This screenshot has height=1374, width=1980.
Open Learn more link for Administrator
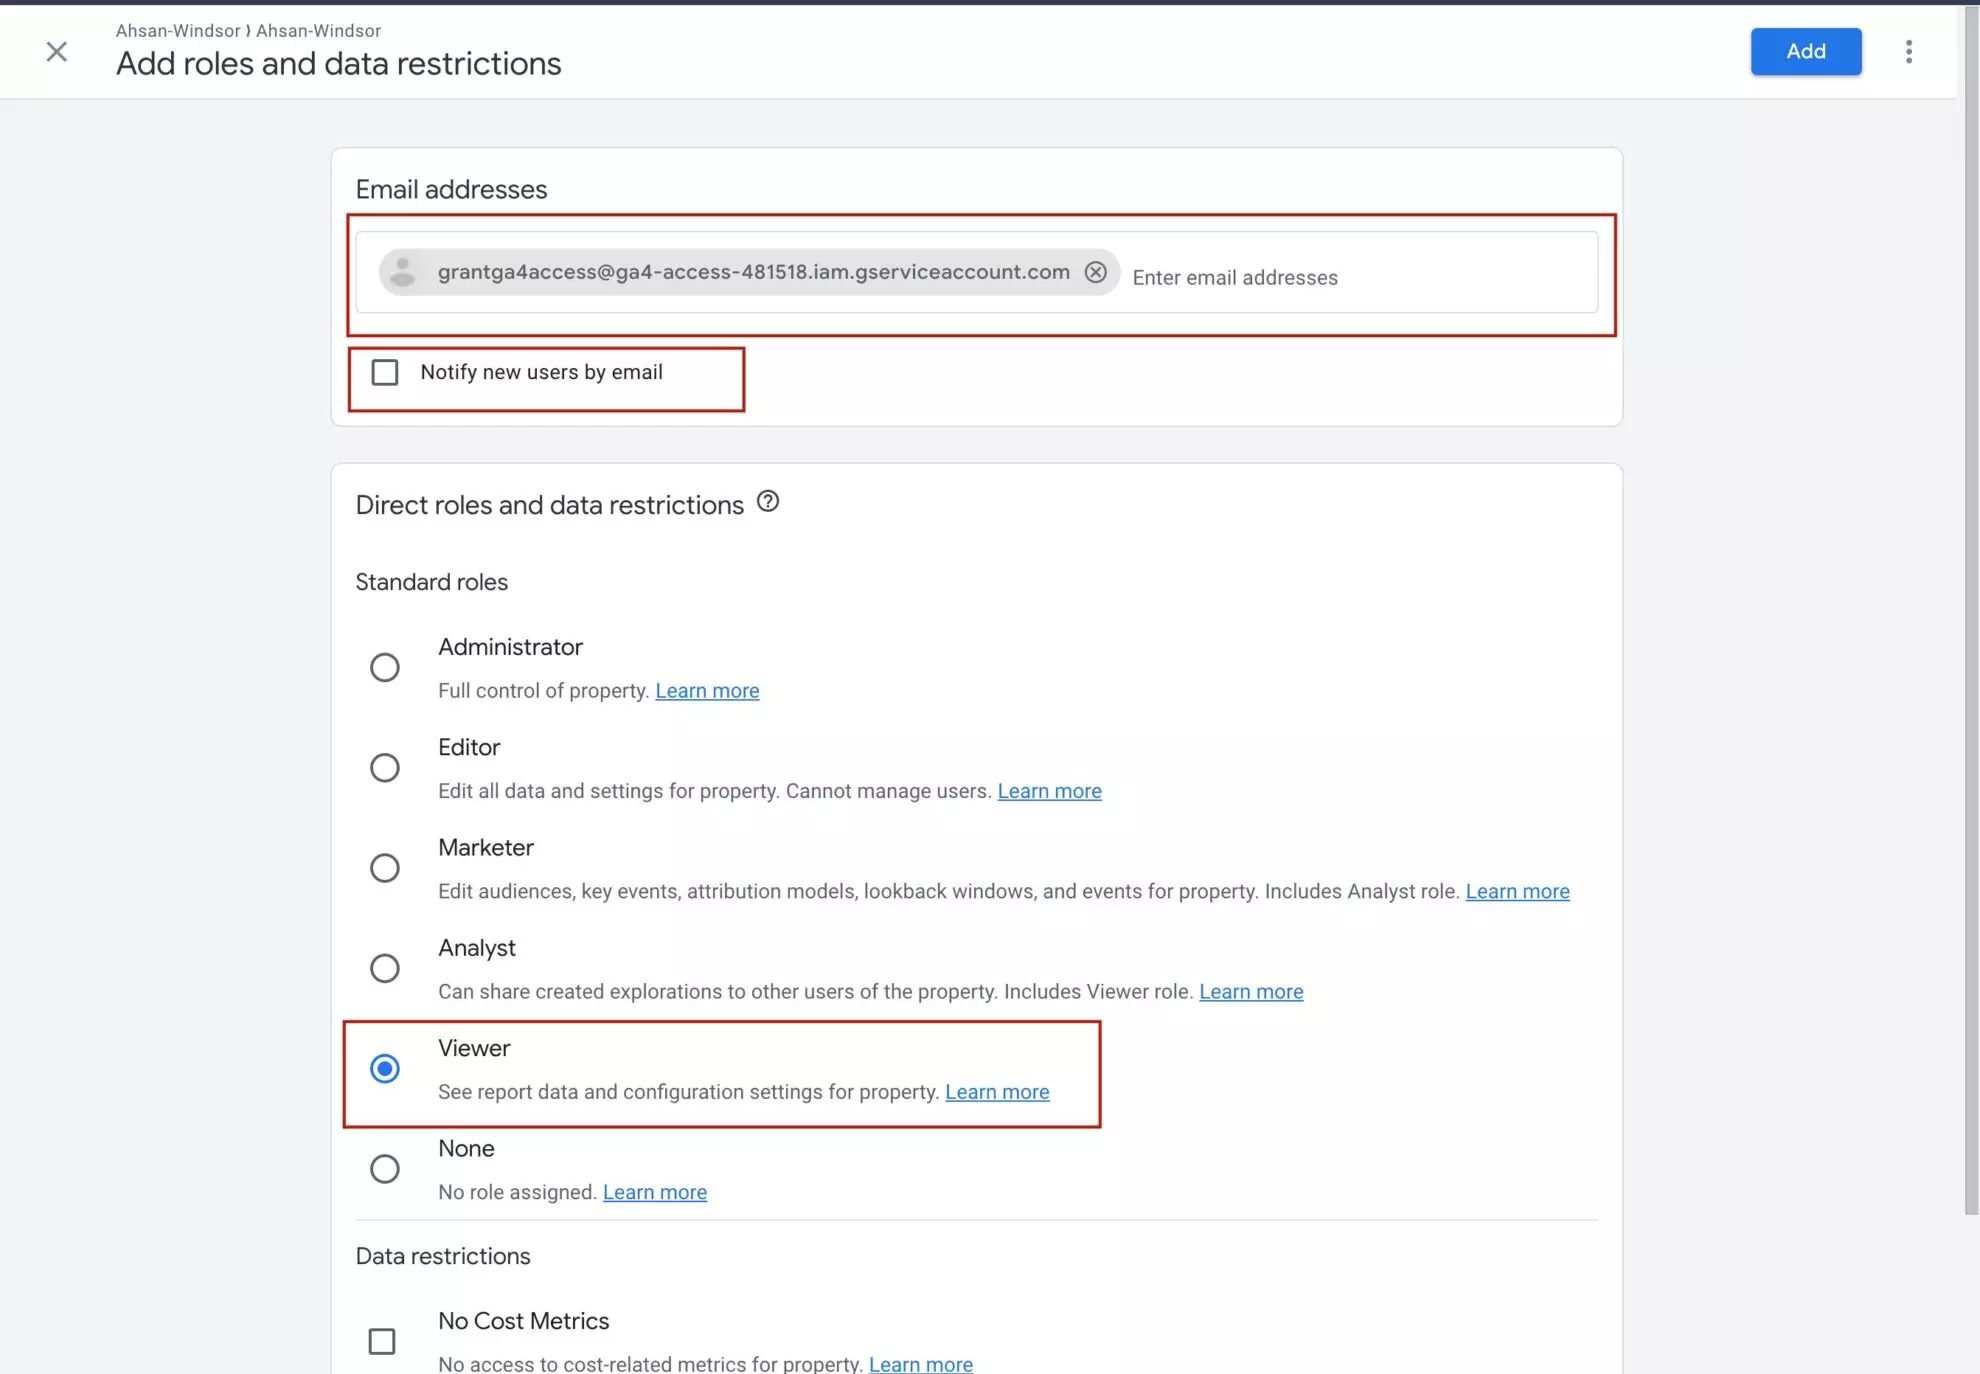707,691
